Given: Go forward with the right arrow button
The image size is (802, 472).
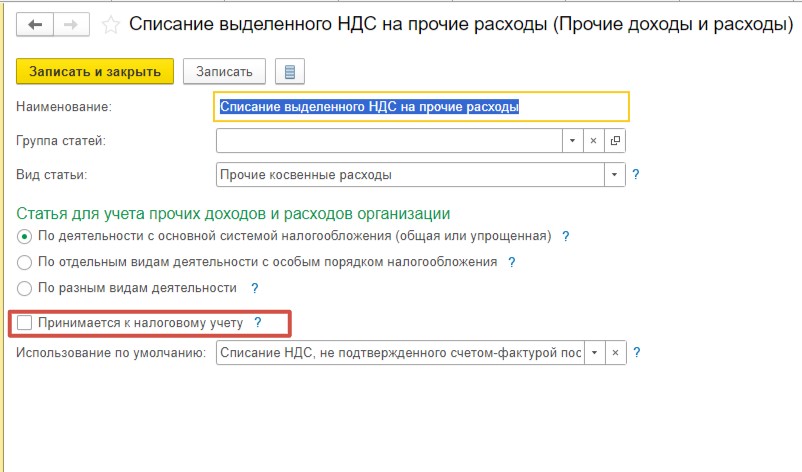Looking at the screenshot, I should point(71,25).
